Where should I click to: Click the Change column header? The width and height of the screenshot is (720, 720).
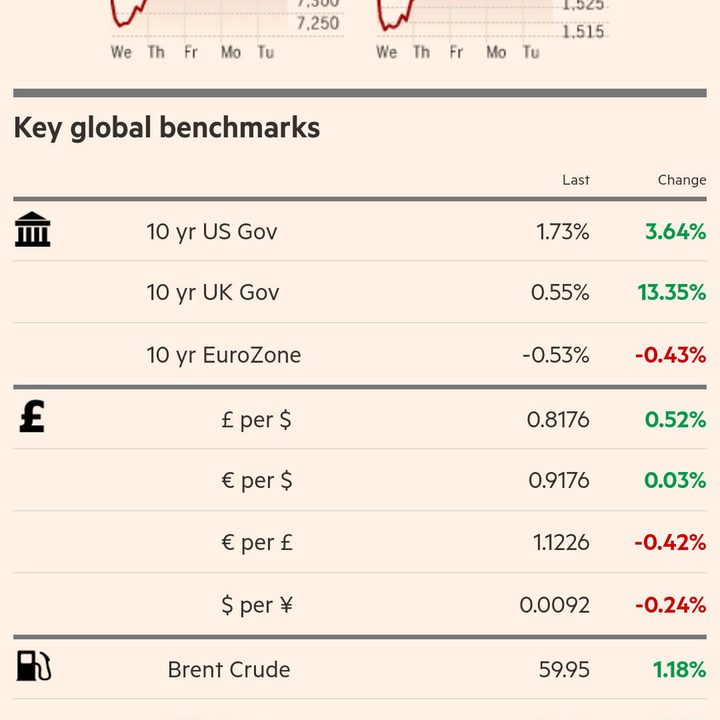(x=681, y=180)
